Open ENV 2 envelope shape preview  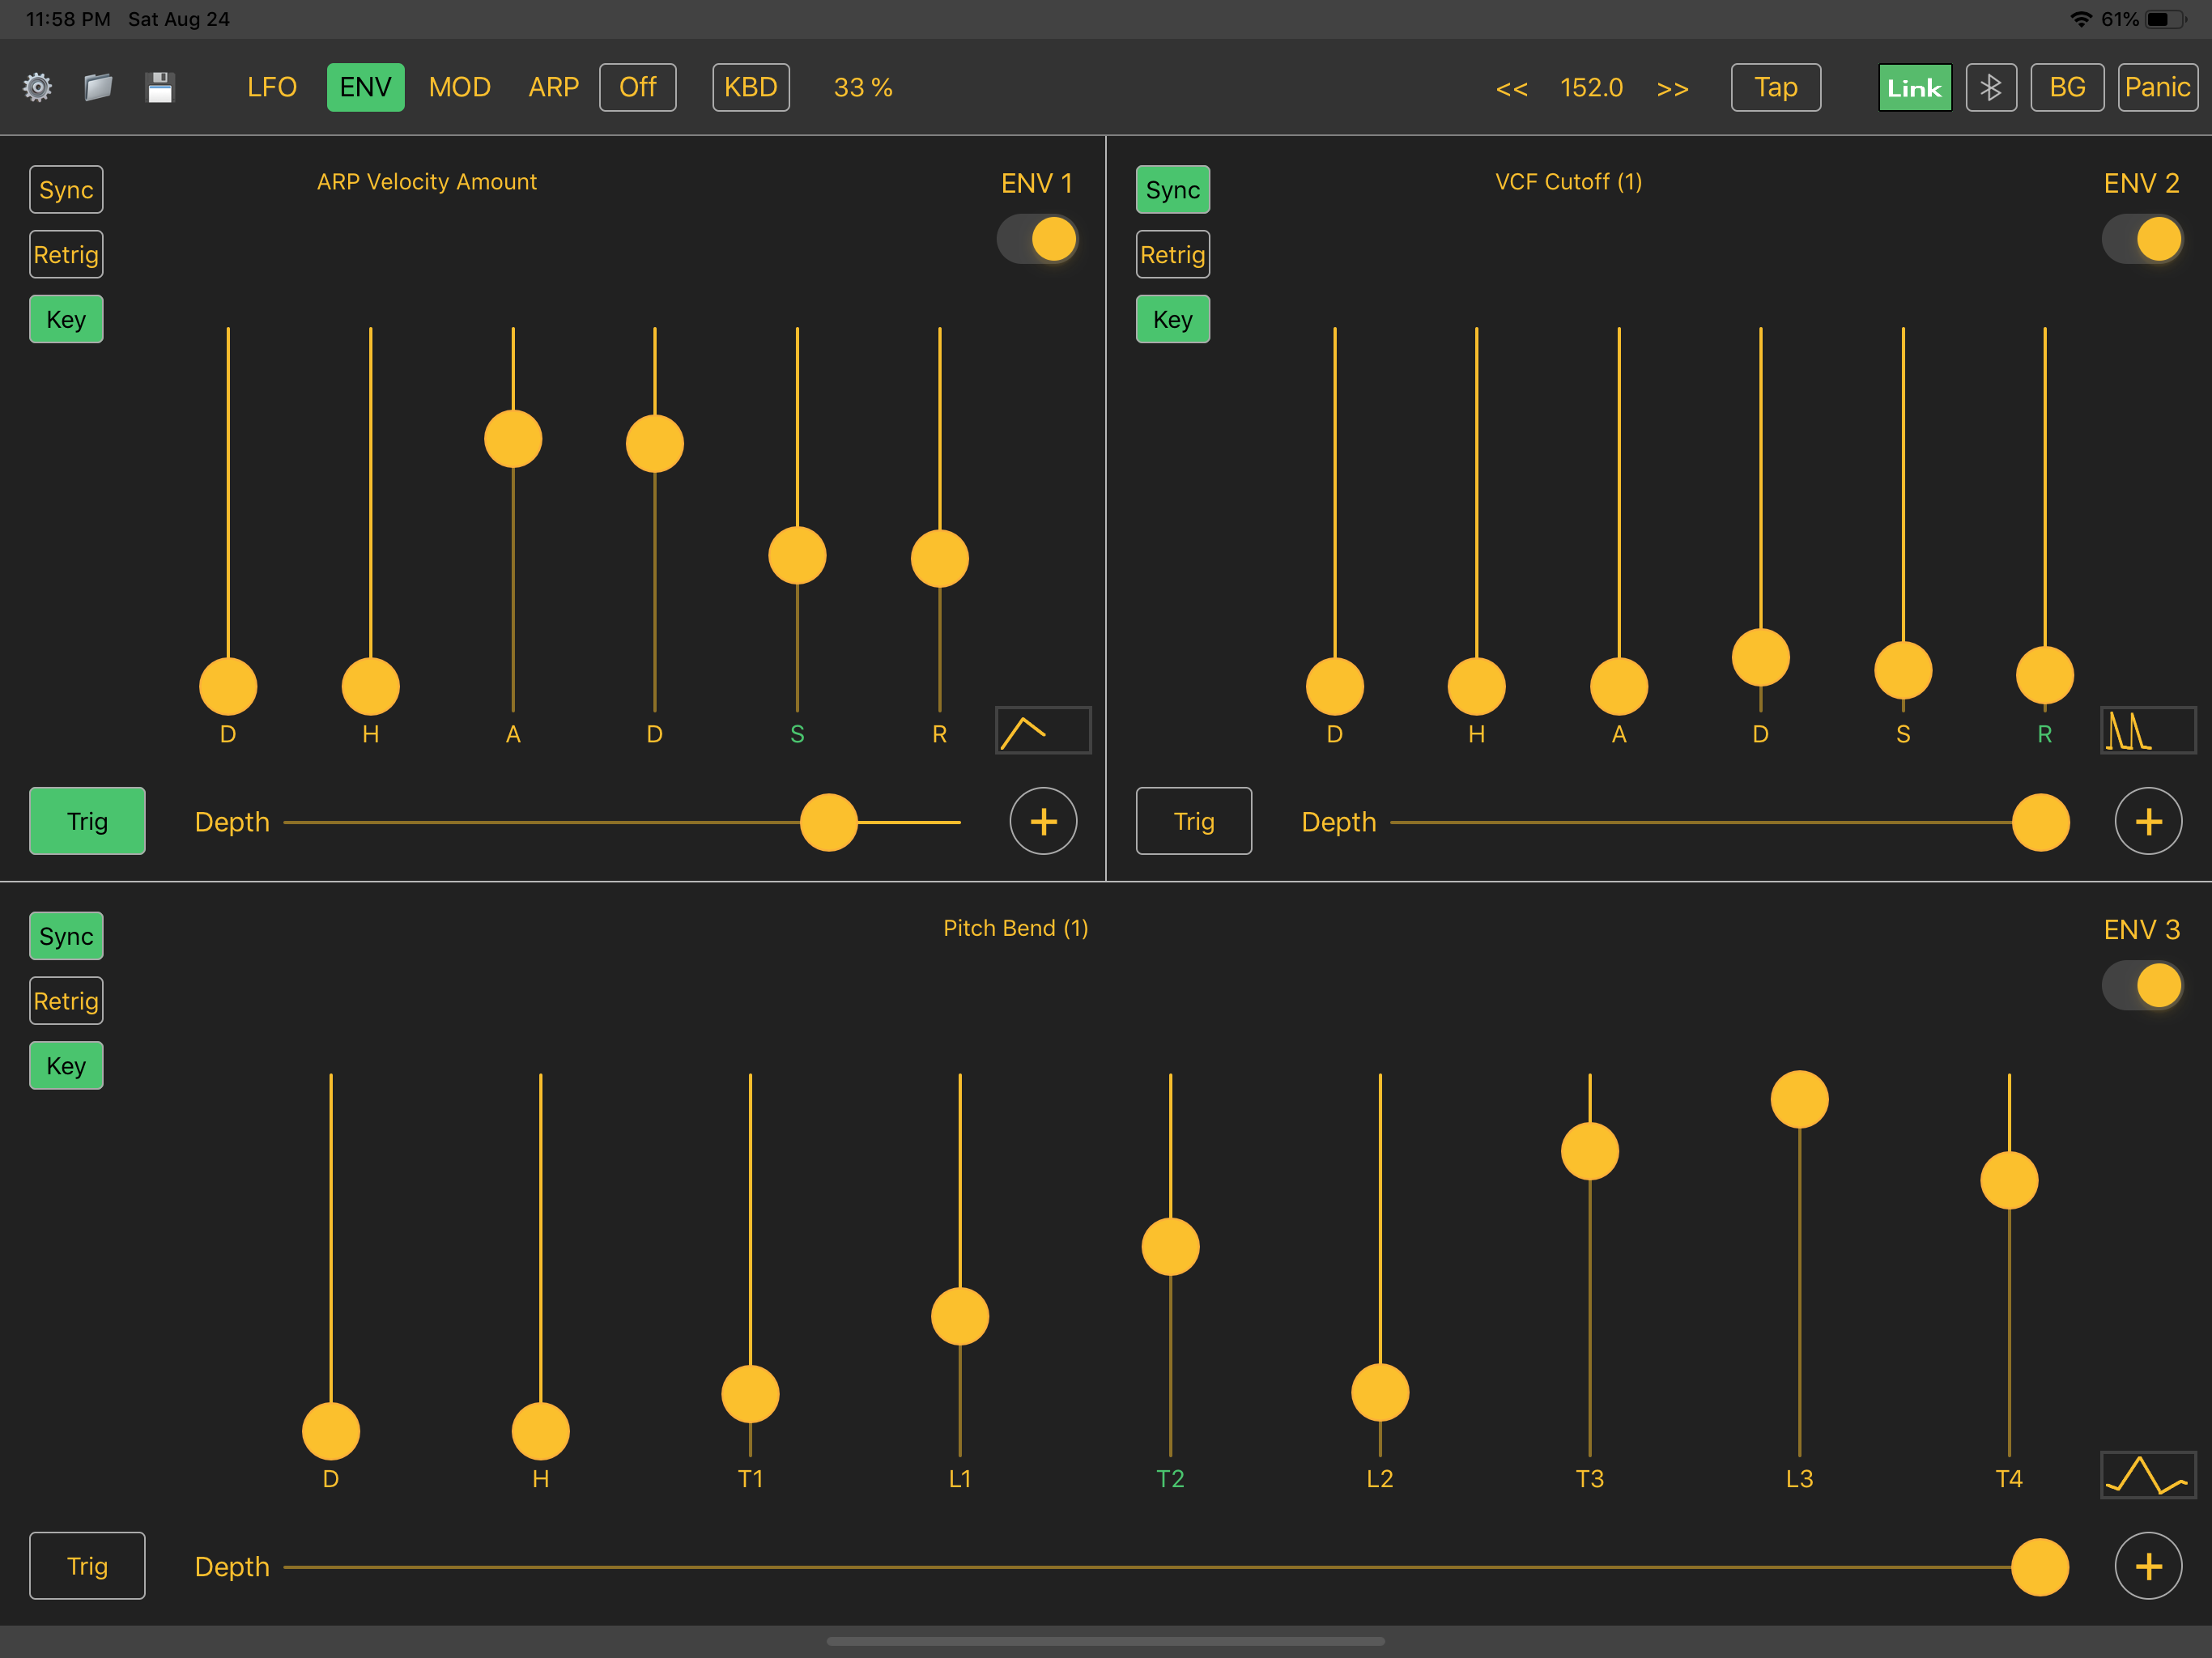2147,731
